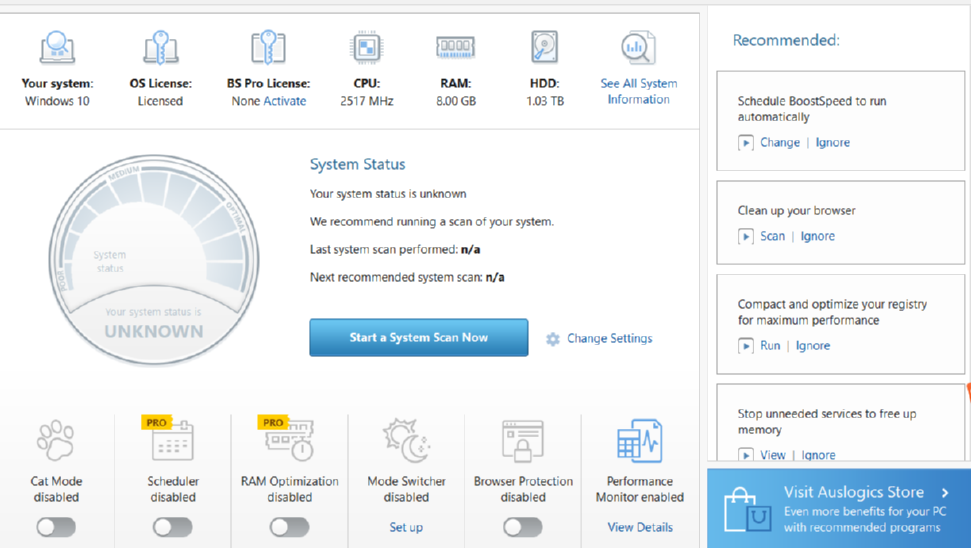Click the Your system magnifier laptop icon
The height and width of the screenshot is (548, 971).
(x=58, y=48)
